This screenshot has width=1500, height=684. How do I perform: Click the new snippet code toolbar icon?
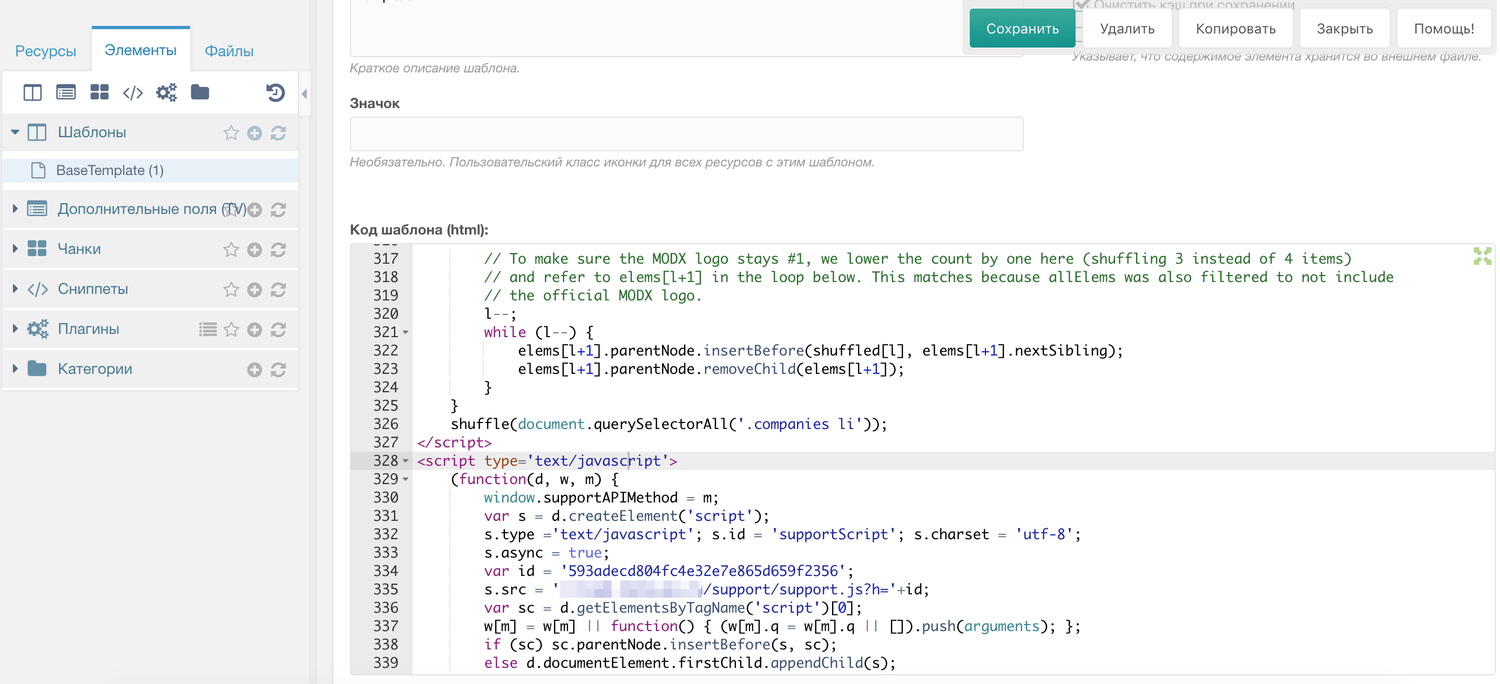click(x=133, y=93)
